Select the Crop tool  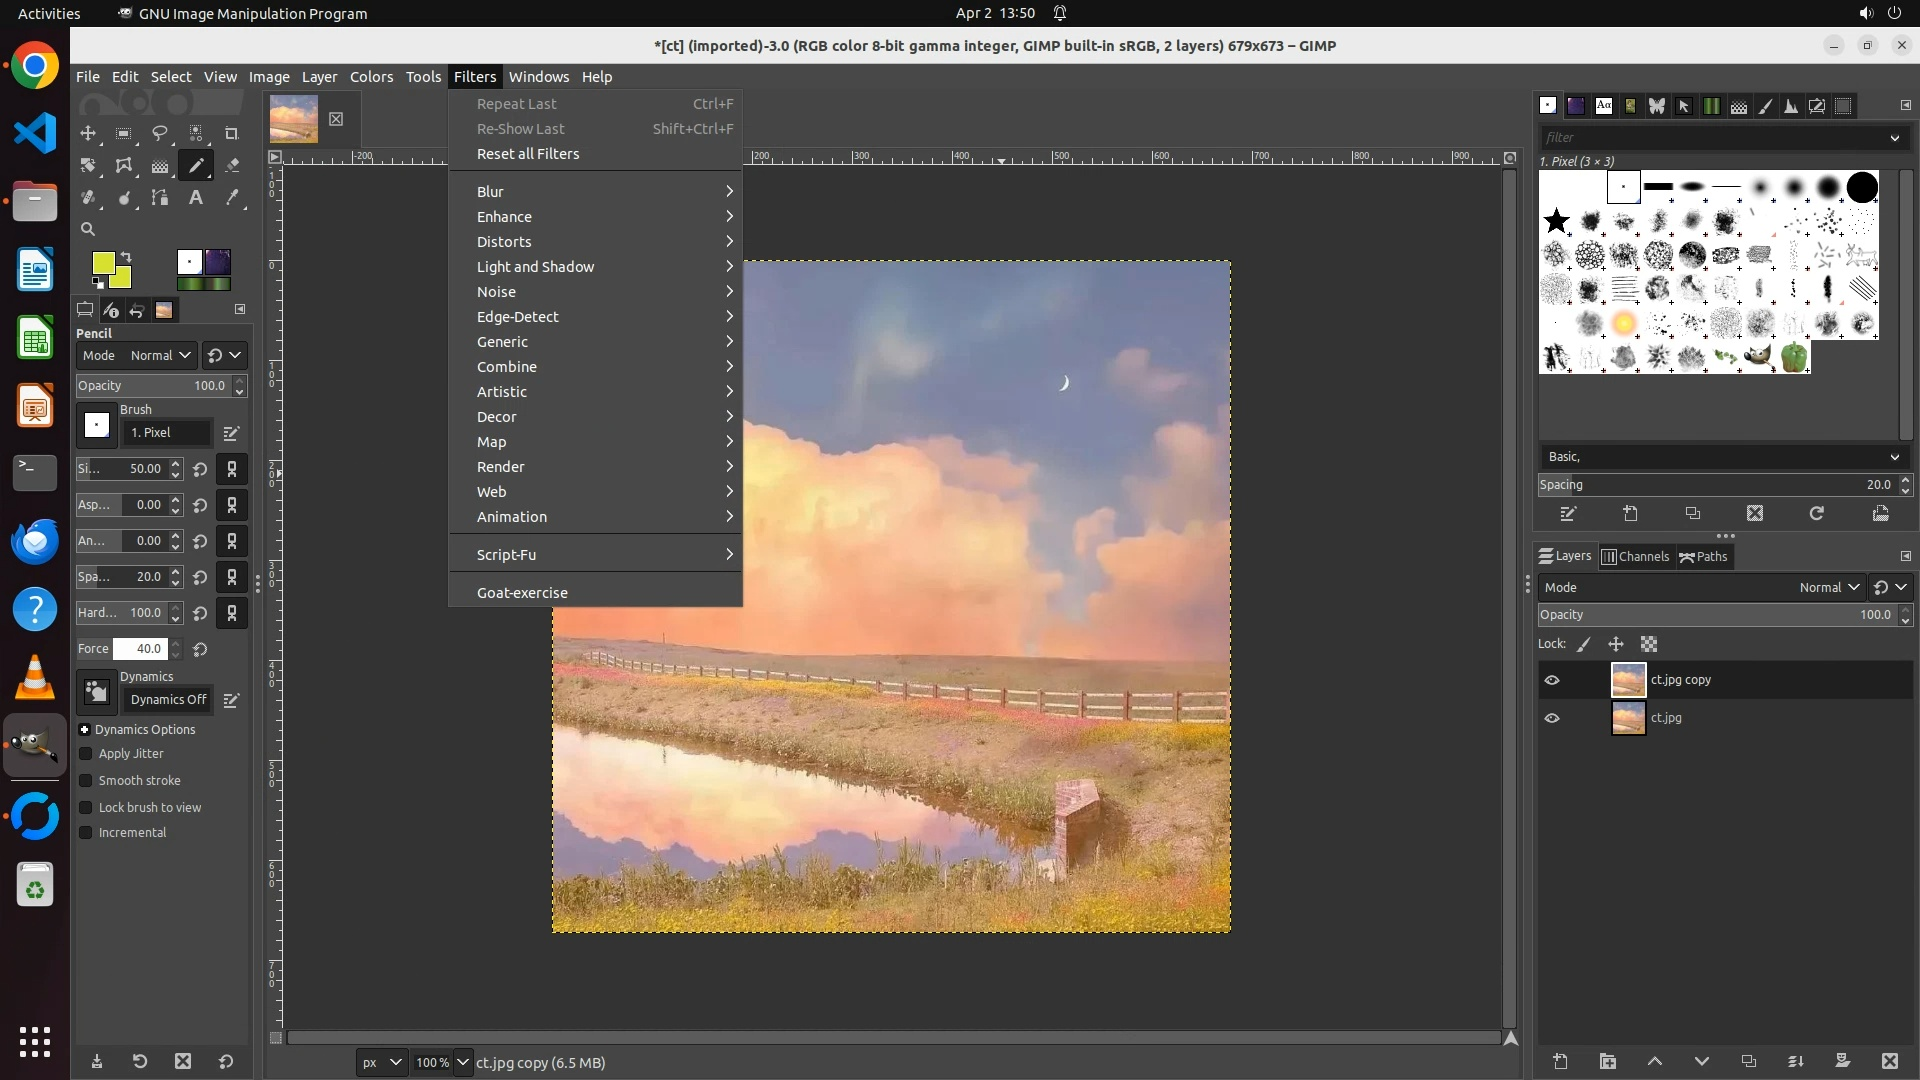pyautogui.click(x=232, y=134)
